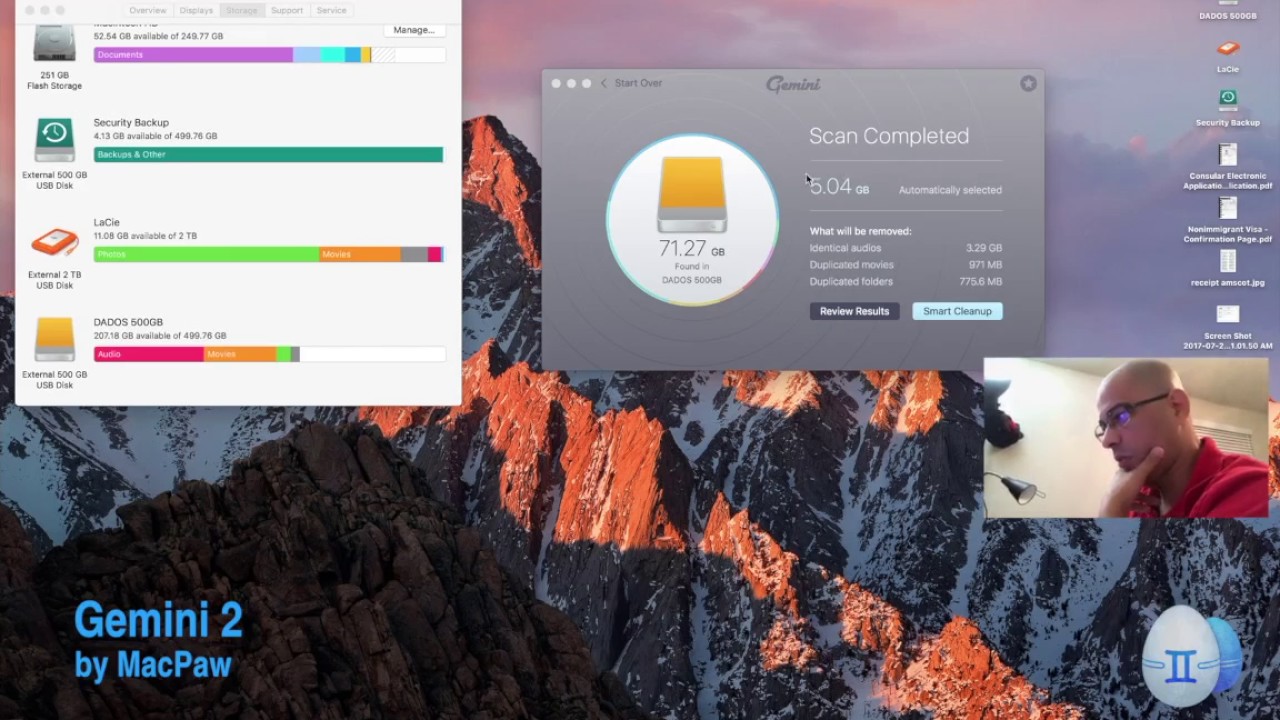Image resolution: width=1280 pixels, height=720 pixels.
Task: Click the Flash Storage disk icon in About This Mac
Action: pyautogui.click(x=54, y=45)
